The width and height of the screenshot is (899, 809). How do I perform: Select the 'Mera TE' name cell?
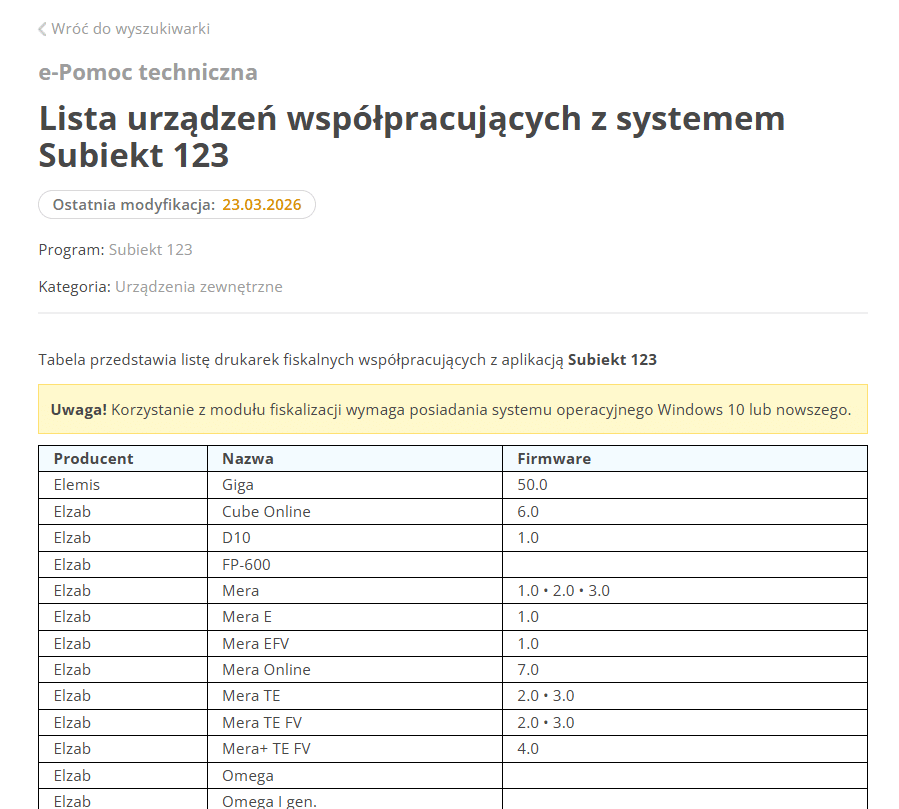tap(355, 696)
